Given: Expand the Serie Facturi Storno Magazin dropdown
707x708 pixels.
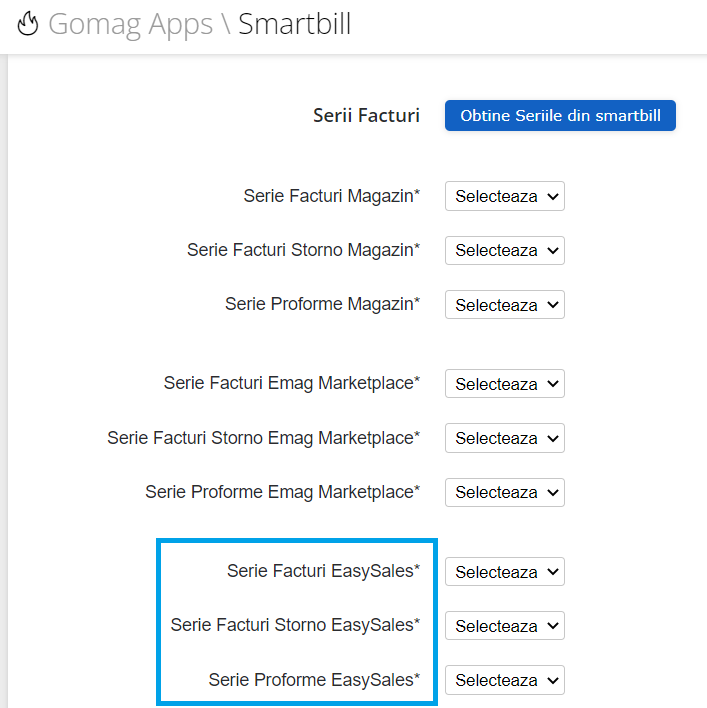Looking at the screenshot, I should coord(505,250).
